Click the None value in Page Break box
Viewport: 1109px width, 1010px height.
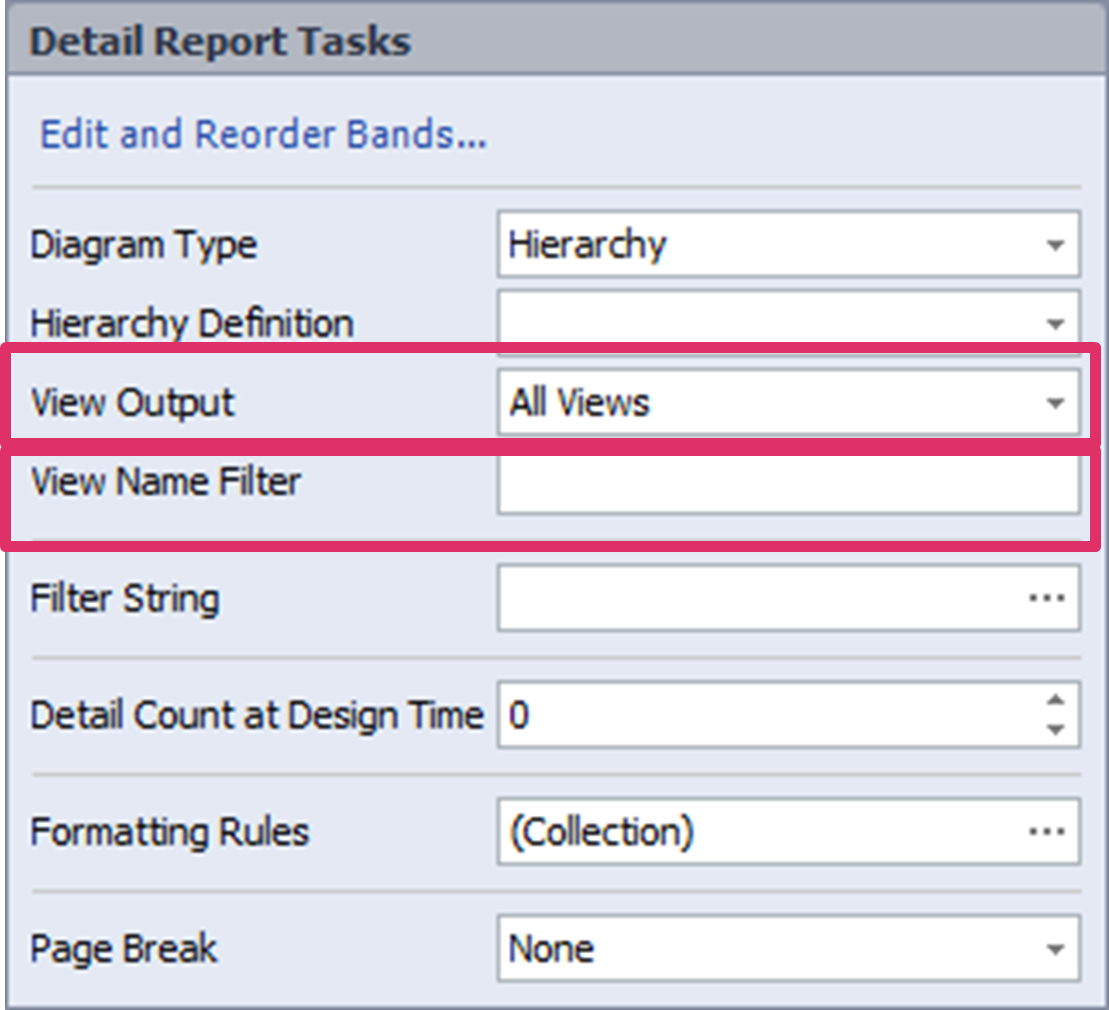552,949
